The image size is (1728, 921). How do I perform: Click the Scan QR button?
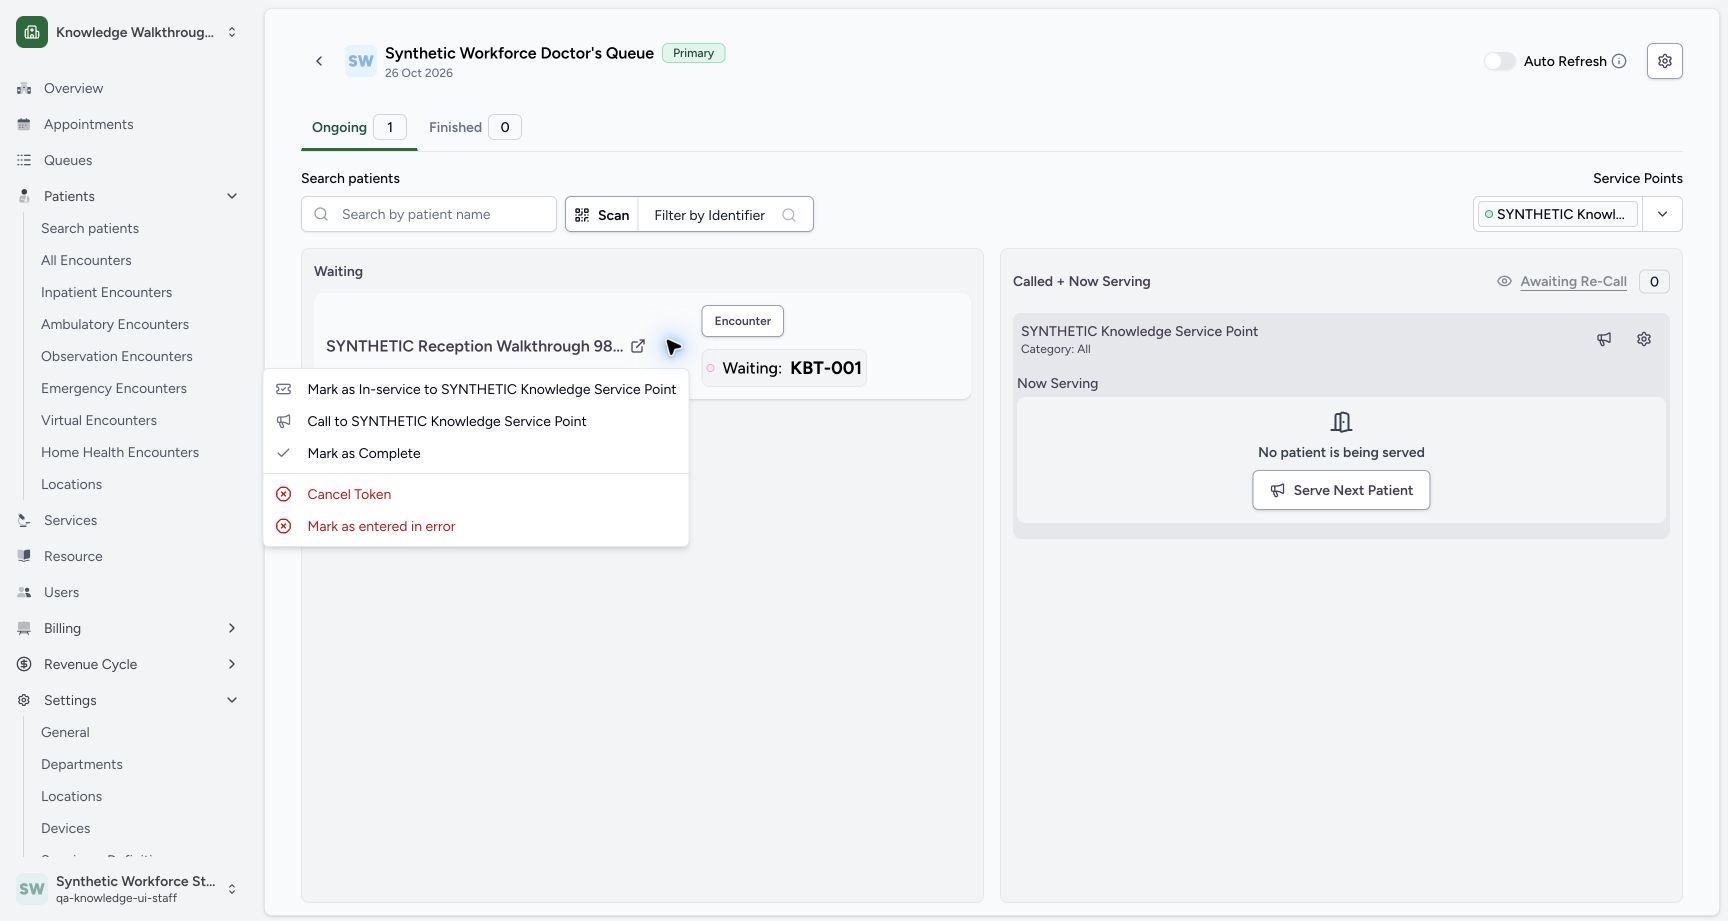(x=602, y=214)
